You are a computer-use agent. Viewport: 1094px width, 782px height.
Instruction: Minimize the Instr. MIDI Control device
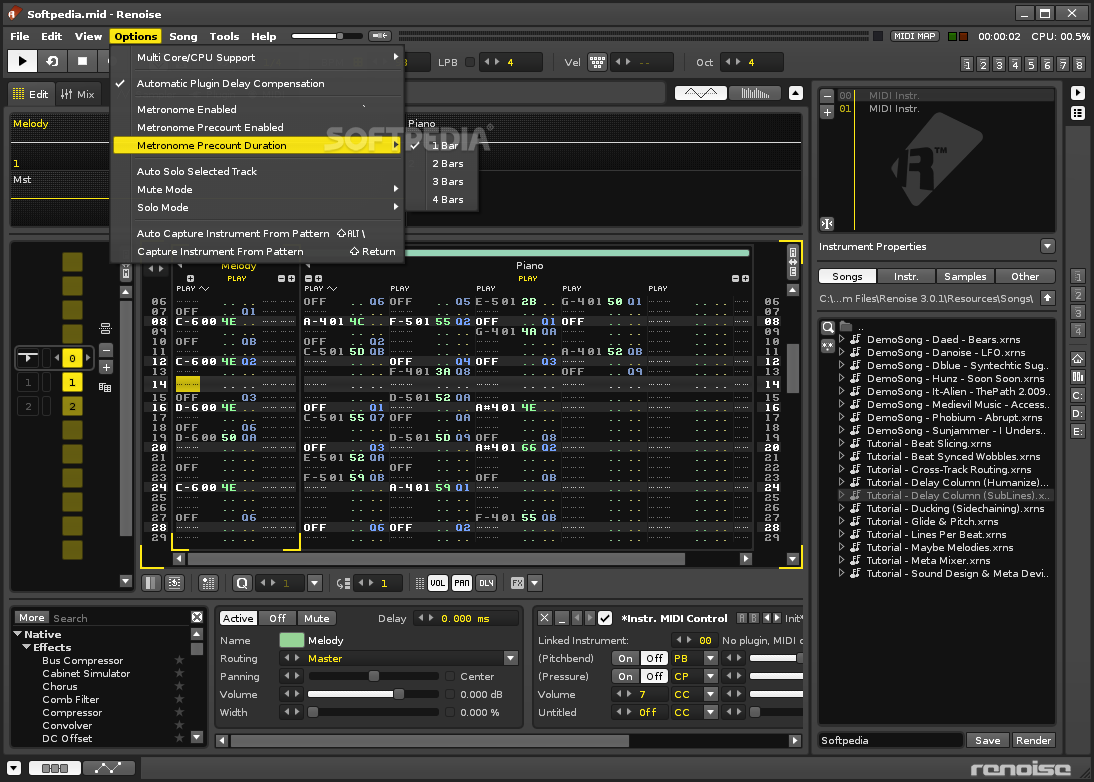pyautogui.click(x=562, y=618)
